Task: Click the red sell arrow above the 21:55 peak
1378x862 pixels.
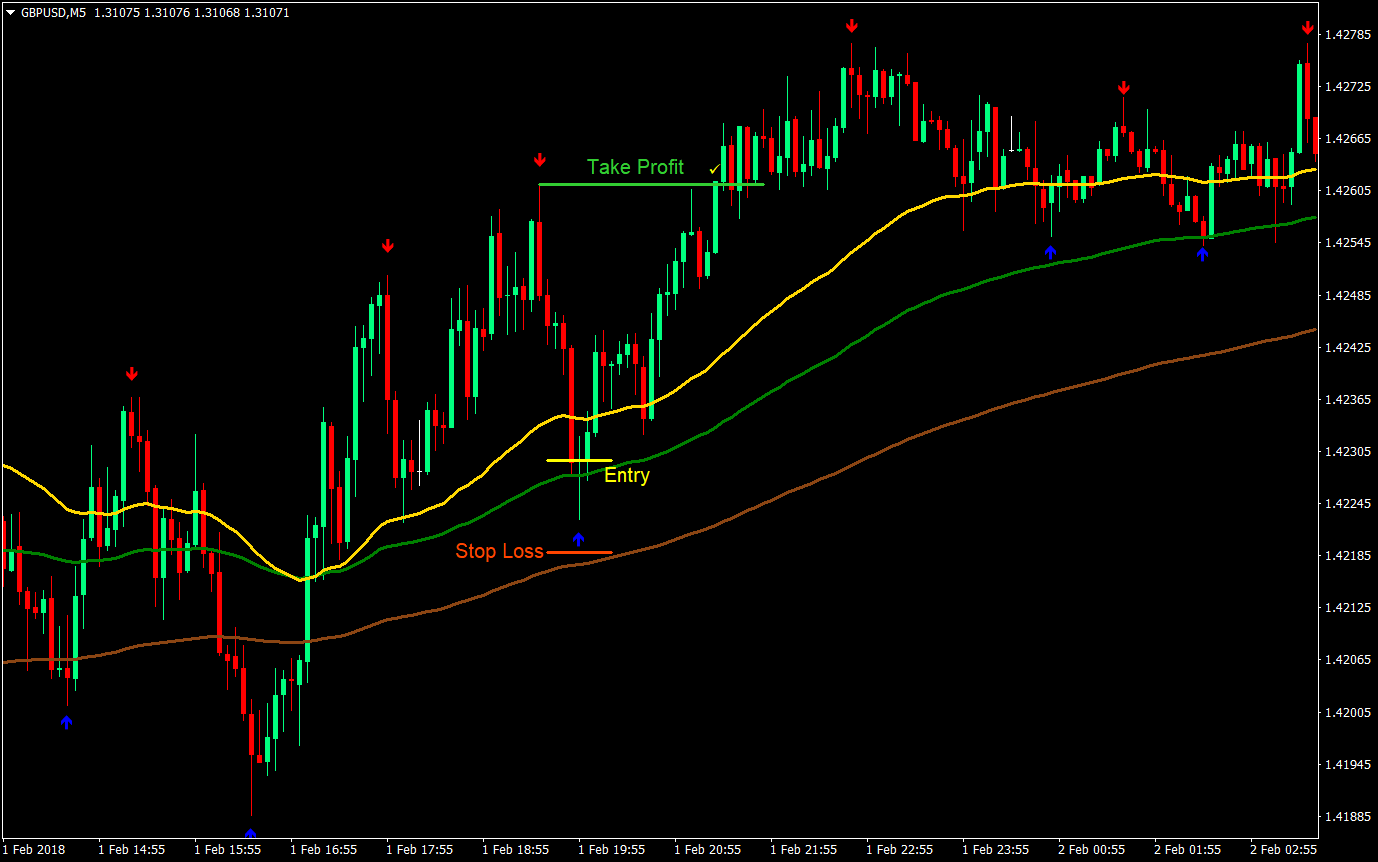Action: click(x=851, y=26)
